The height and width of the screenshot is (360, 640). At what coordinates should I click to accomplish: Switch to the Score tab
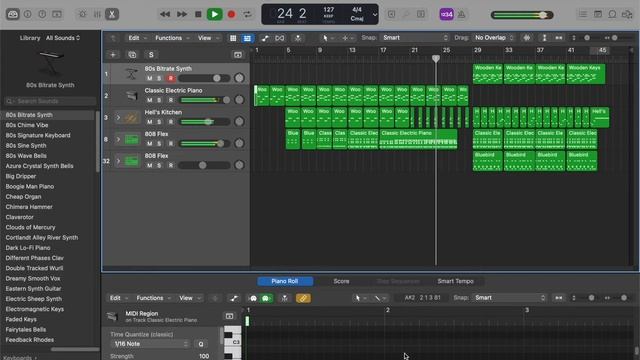pyautogui.click(x=341, y=281)
